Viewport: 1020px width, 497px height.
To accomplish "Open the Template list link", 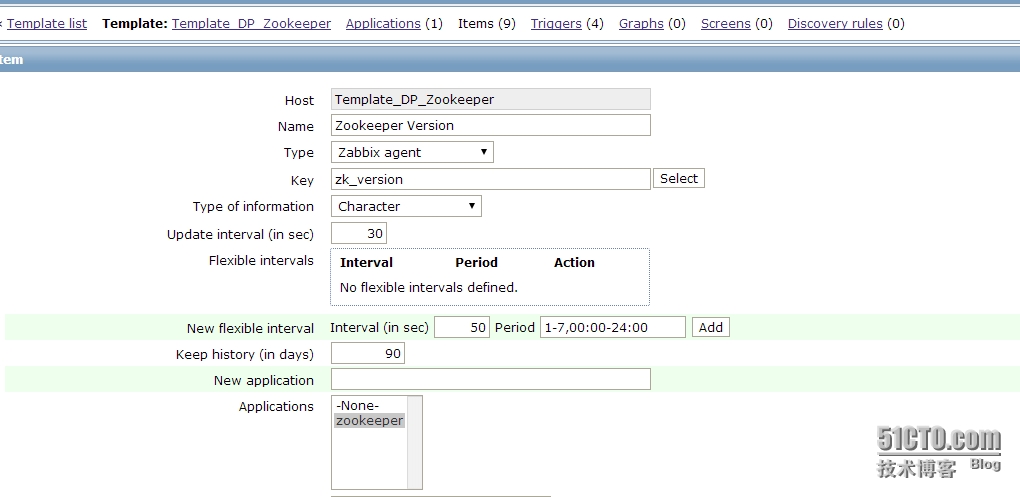I will 47,23.
